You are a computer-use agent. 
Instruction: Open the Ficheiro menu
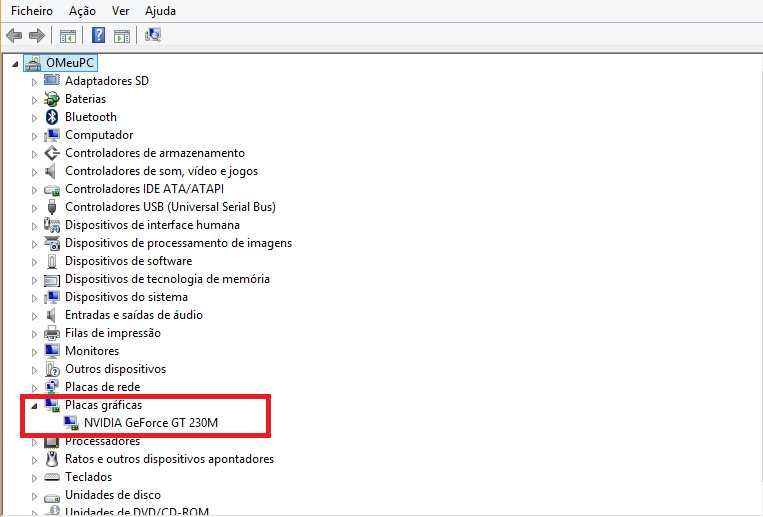click(x=32, y=11)
